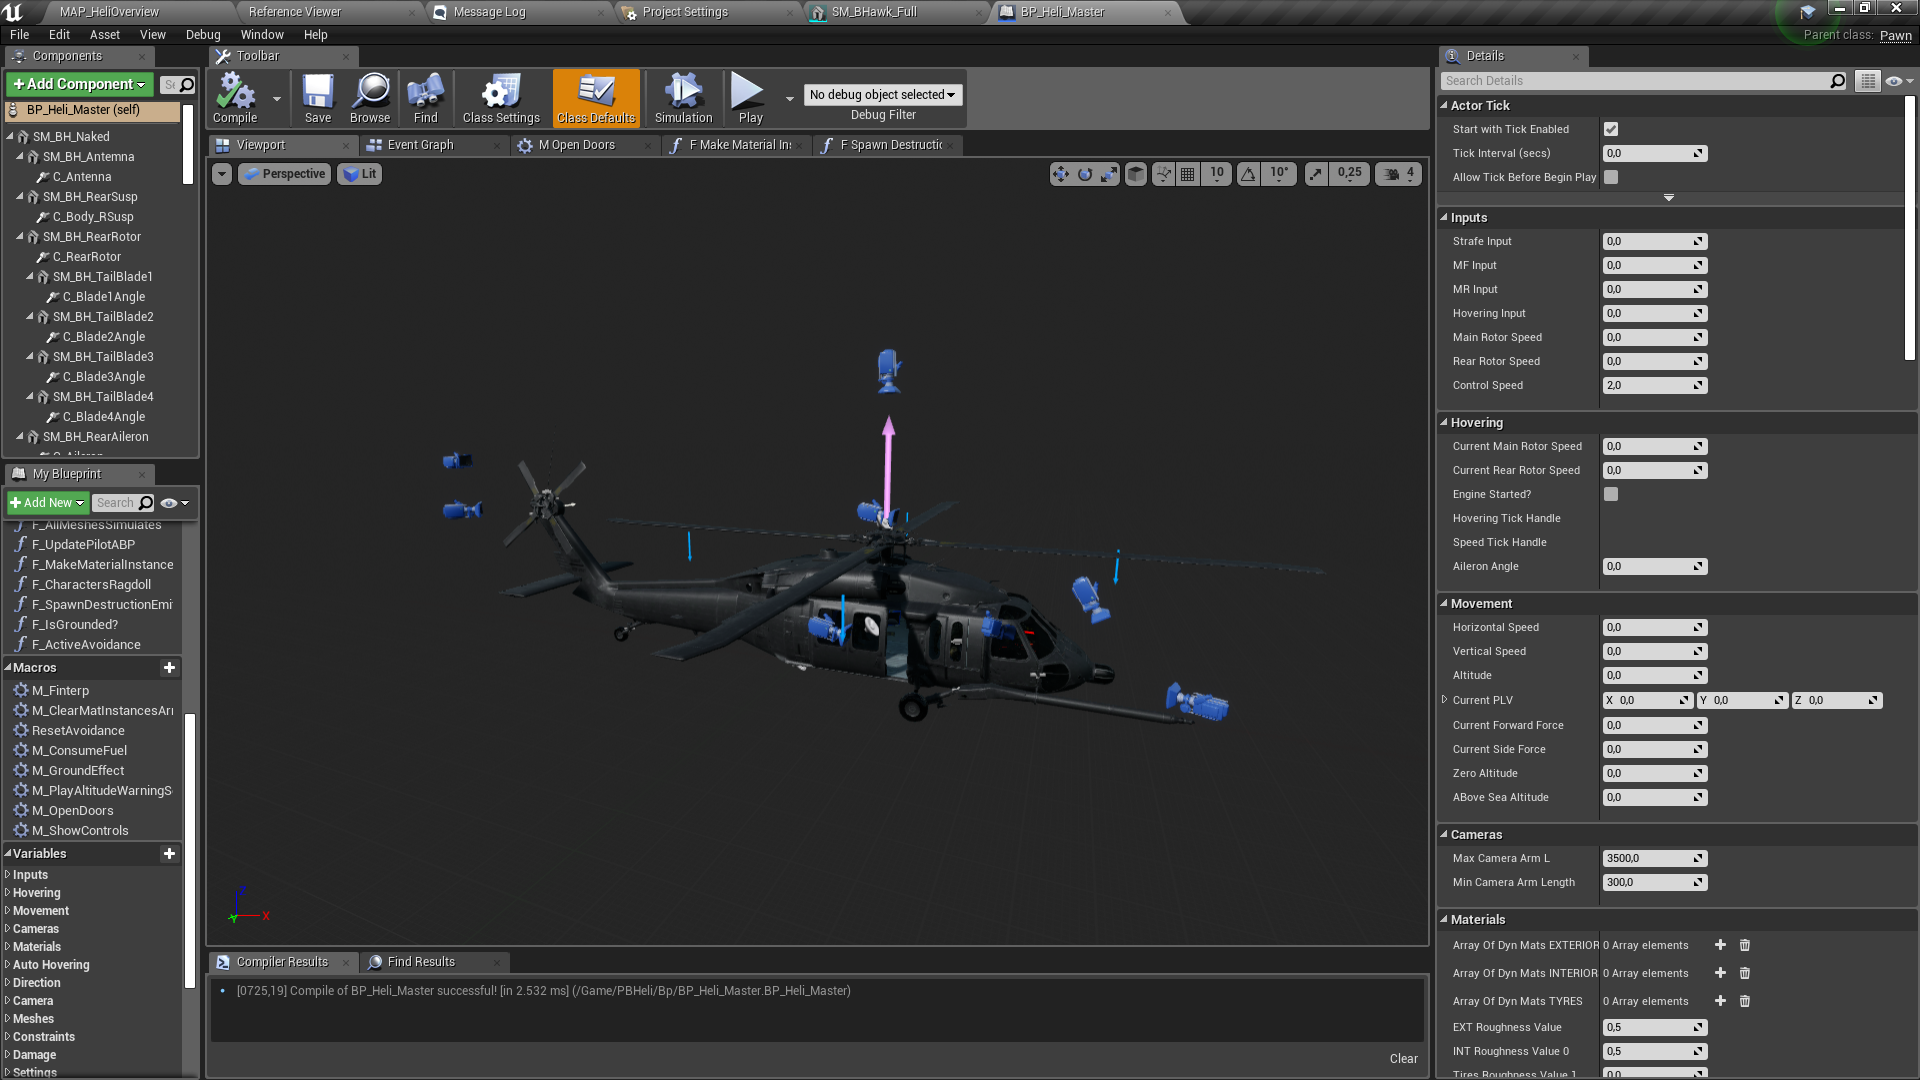Open the Find tool for this blueprint

tap(425, 97)
